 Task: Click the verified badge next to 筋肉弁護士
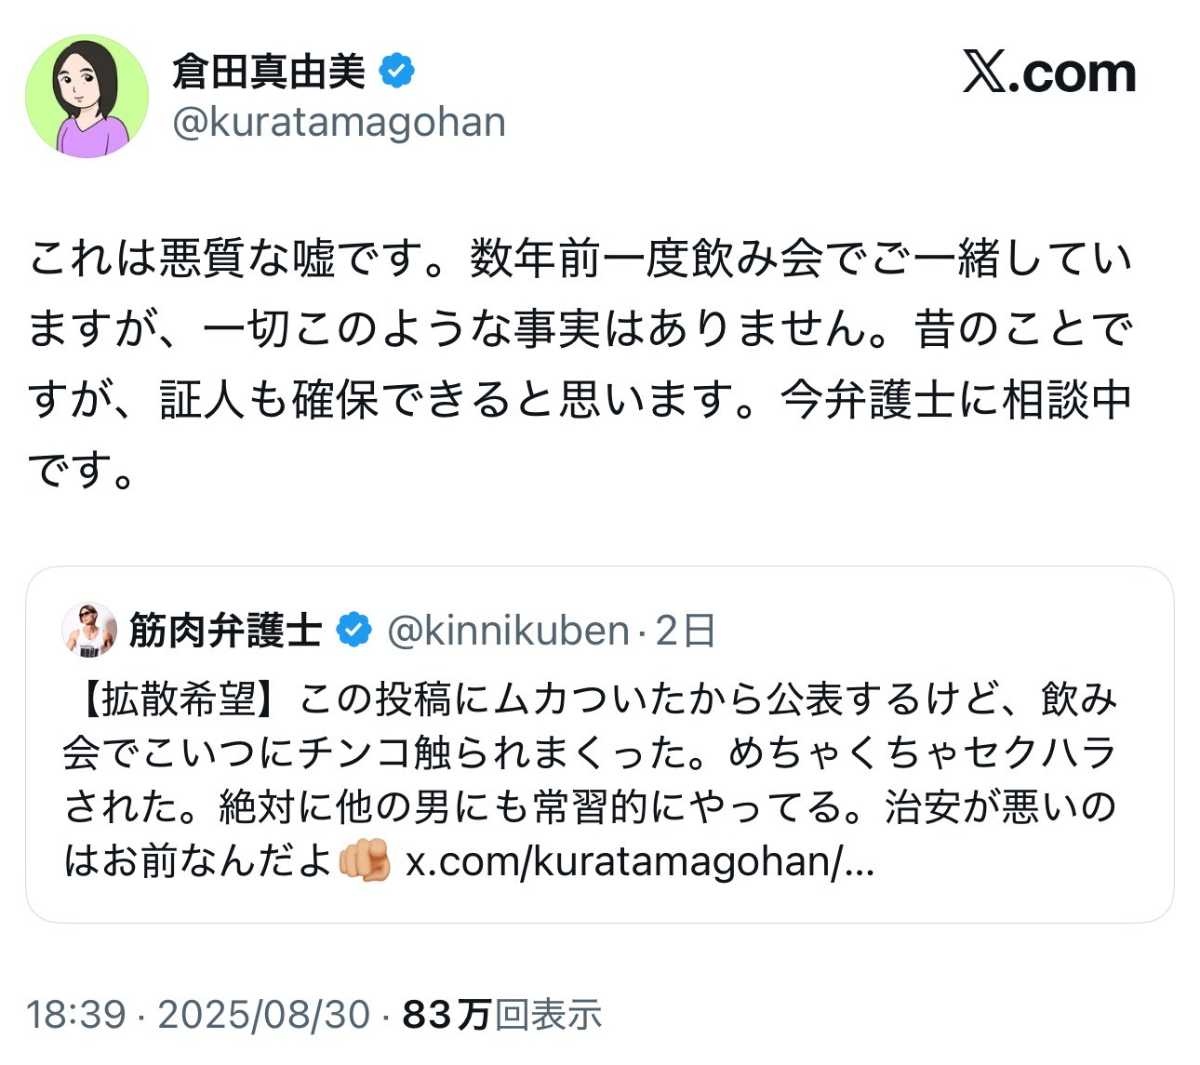[354, 630]
